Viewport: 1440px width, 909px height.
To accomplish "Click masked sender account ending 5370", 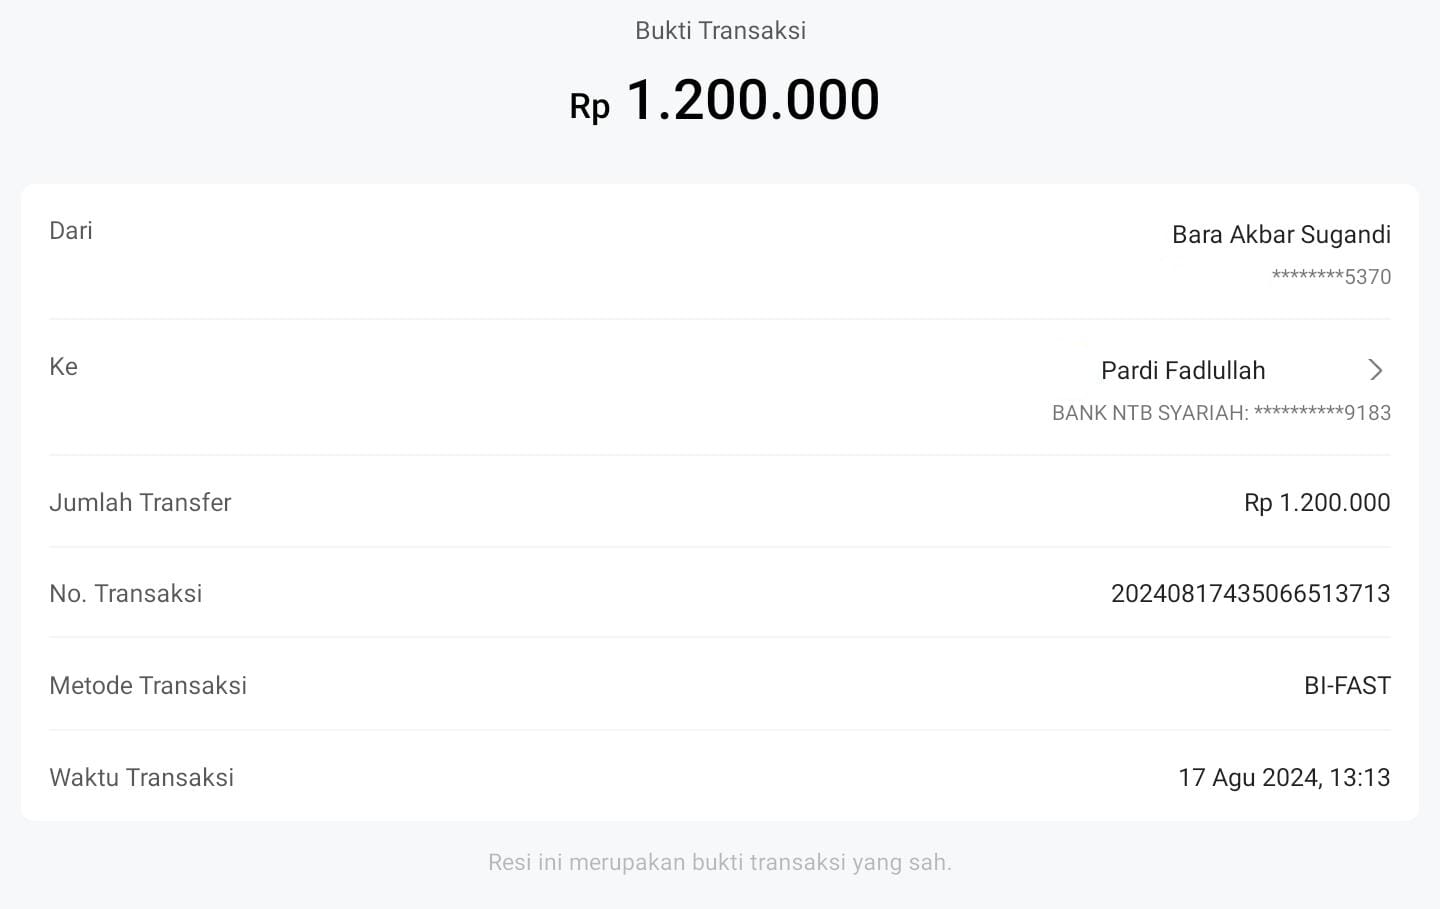I will tap(1331, 277).
